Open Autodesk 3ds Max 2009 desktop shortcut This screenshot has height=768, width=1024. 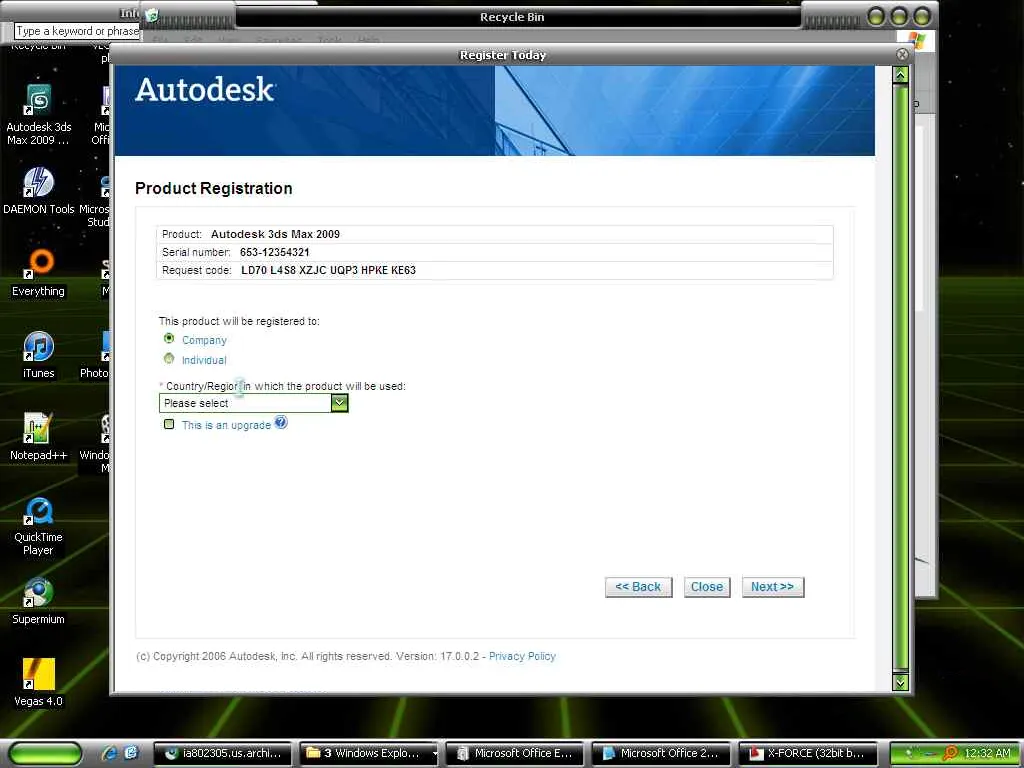pyautogui.click(x=39, y=115)
